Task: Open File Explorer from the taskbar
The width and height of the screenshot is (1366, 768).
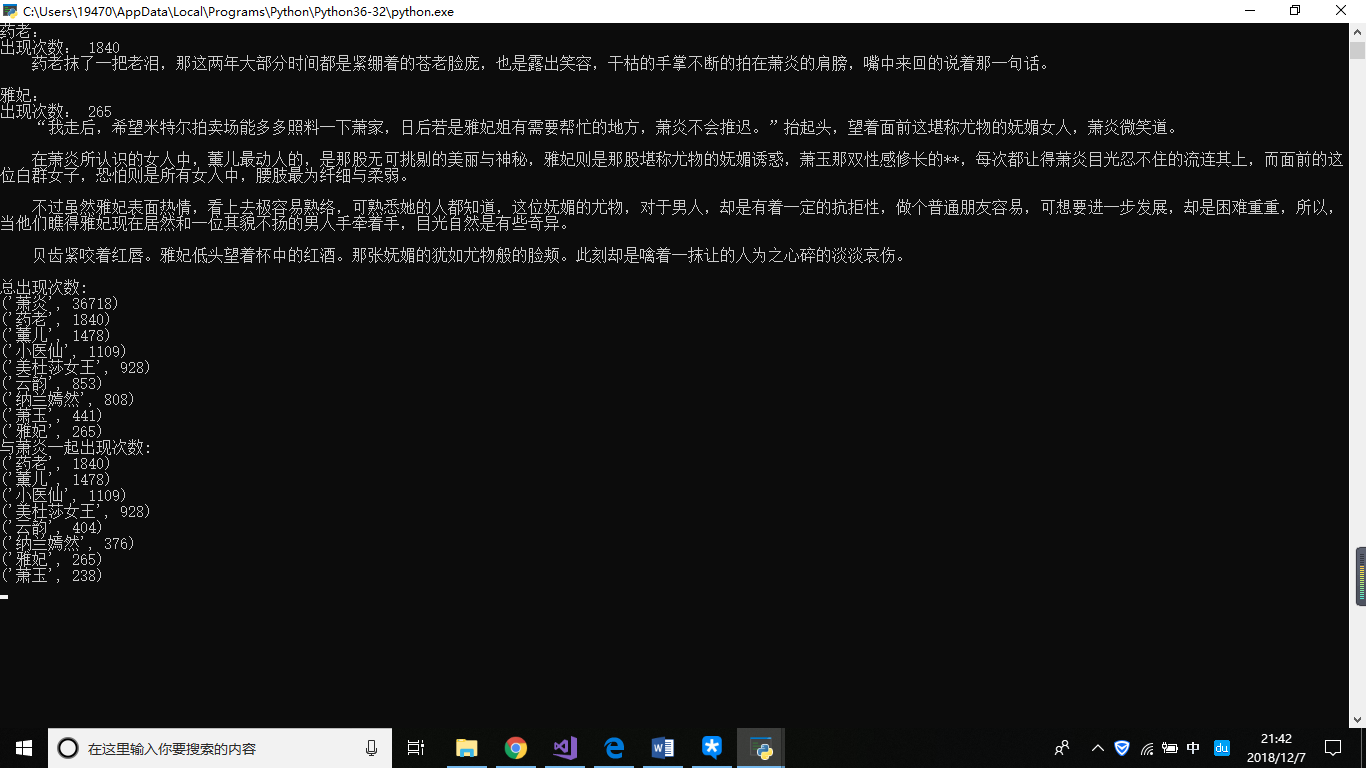Action: coord(466,747)
